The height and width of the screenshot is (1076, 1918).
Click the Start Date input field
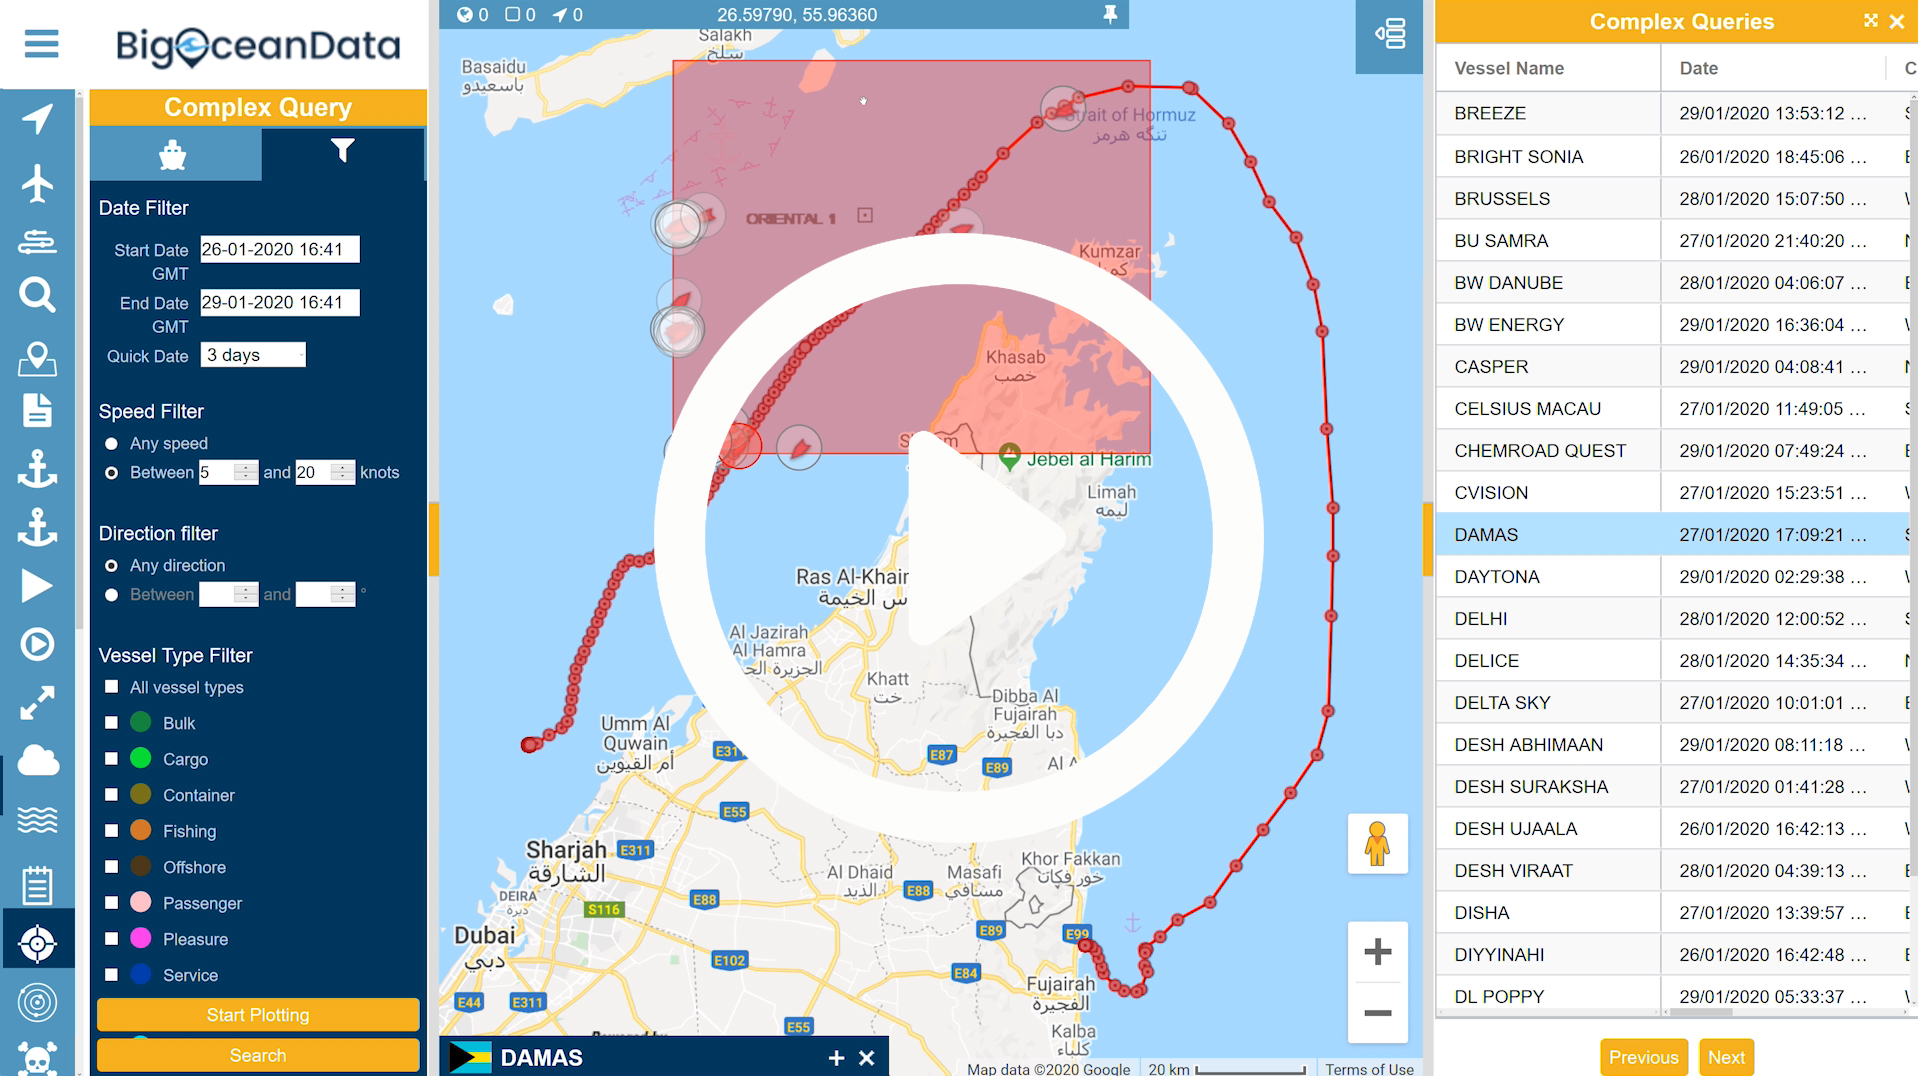[x=280, y=249]
